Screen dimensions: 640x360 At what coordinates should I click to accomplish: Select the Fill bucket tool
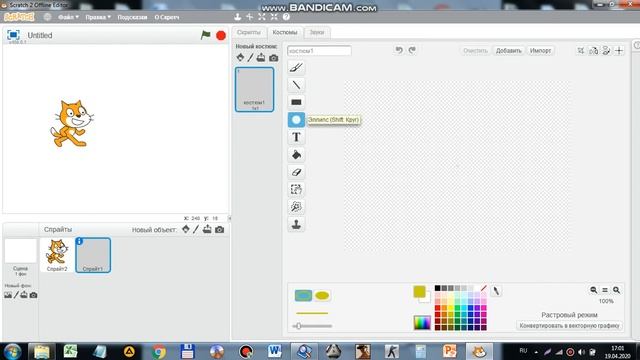[296, 155]
